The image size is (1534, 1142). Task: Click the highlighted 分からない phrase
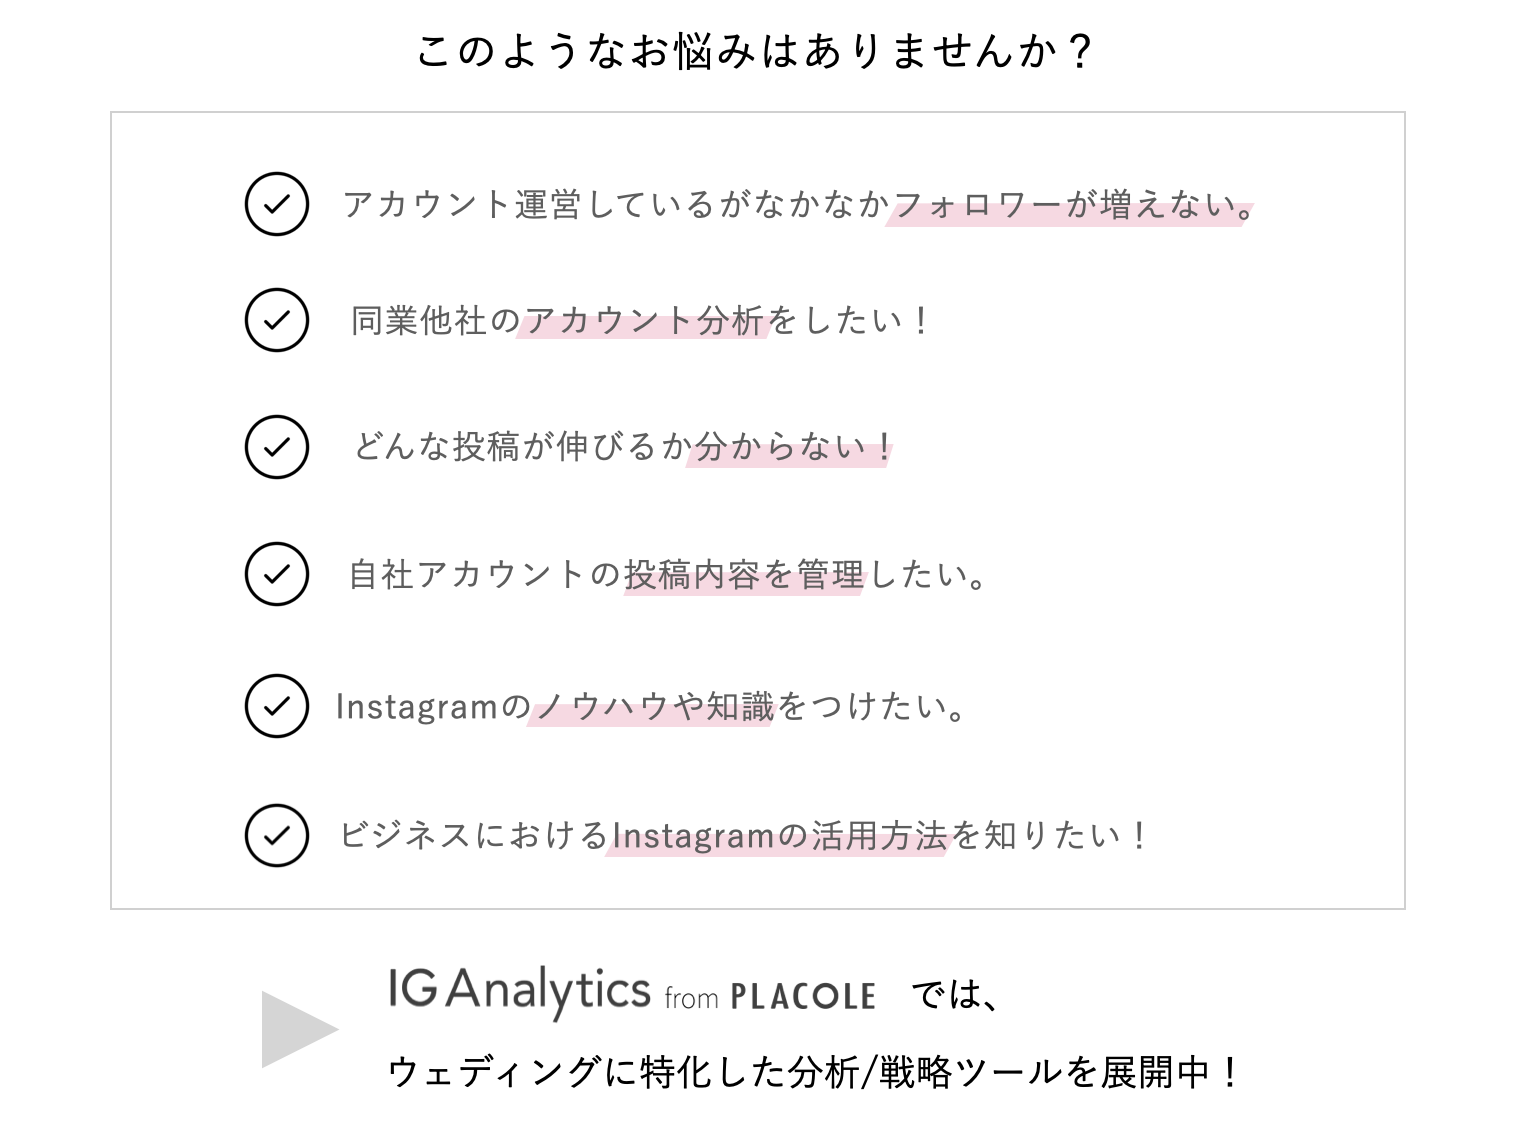pos(790,447)
